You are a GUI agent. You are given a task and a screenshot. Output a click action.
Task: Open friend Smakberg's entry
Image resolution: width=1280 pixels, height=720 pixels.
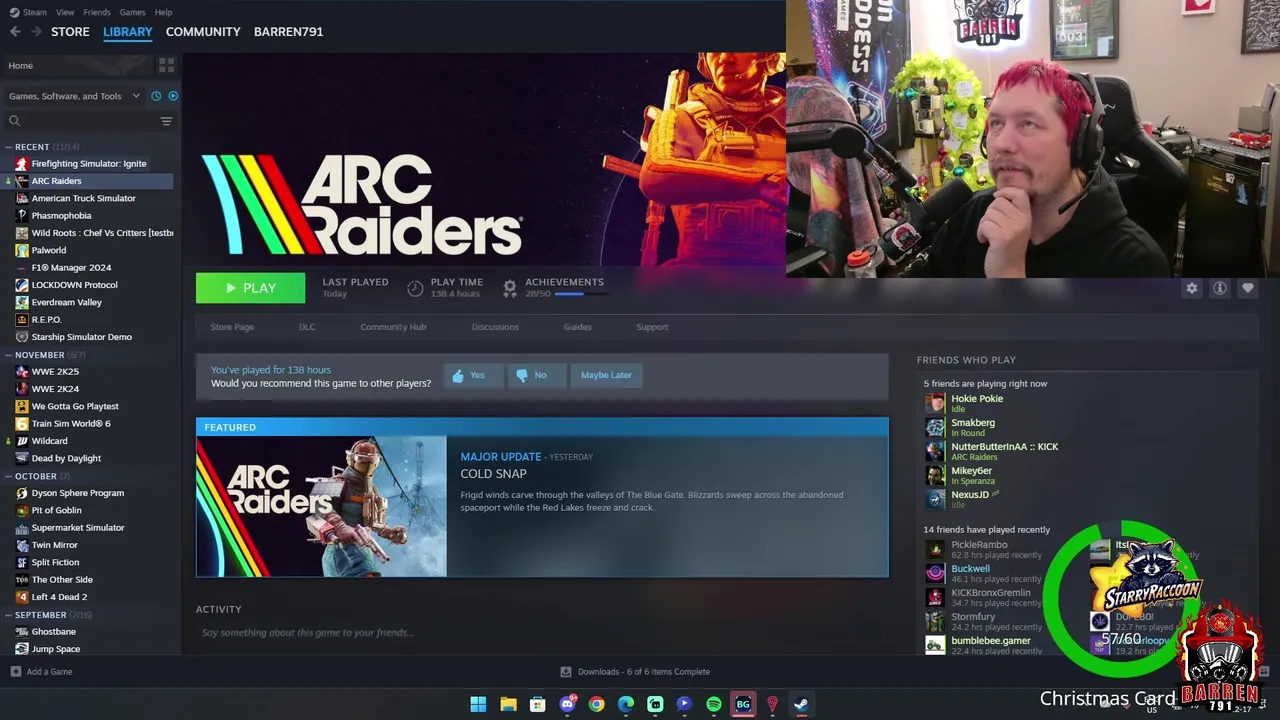[x=972, y=427]
